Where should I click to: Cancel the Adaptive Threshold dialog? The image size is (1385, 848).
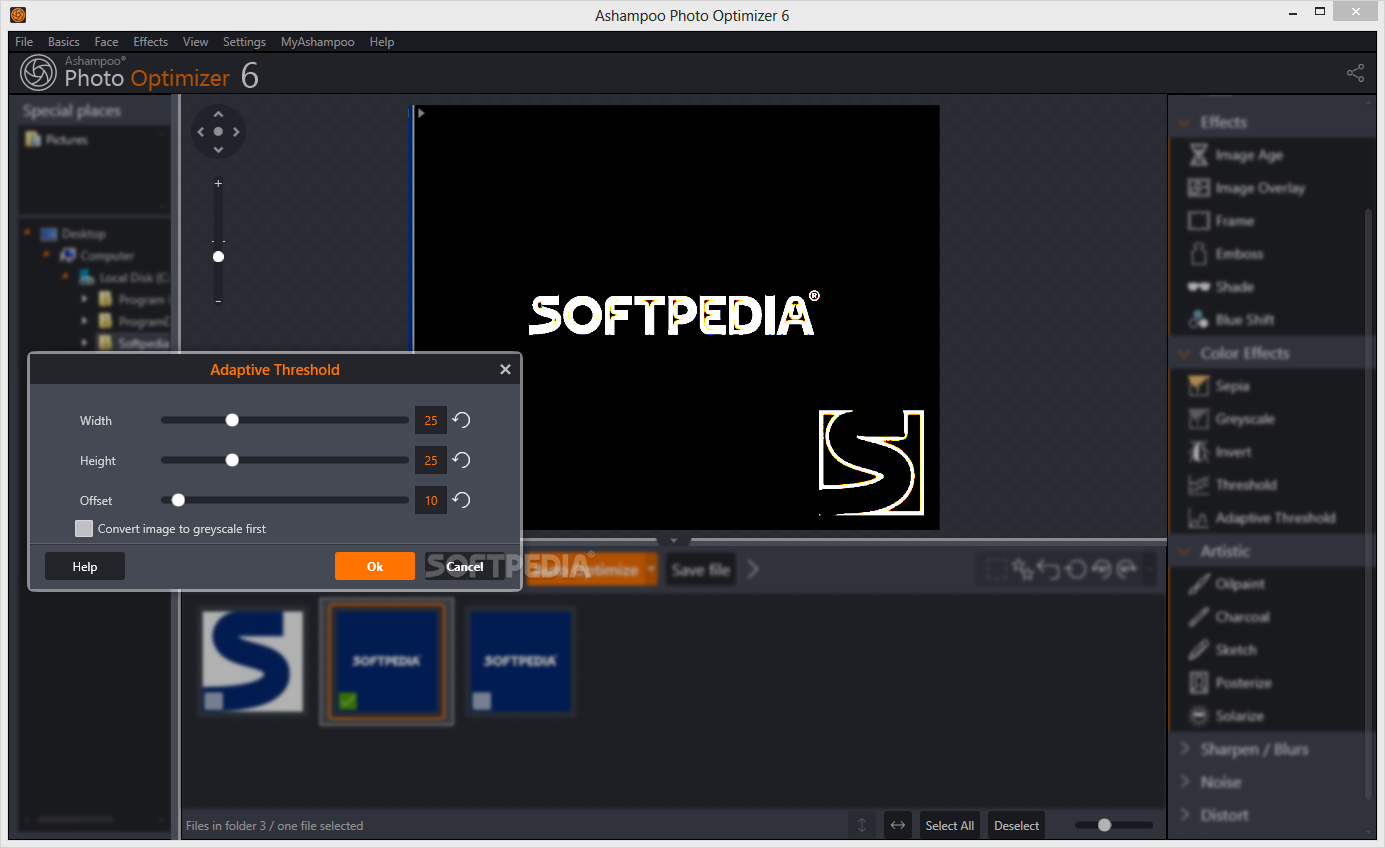coord(465,566)
